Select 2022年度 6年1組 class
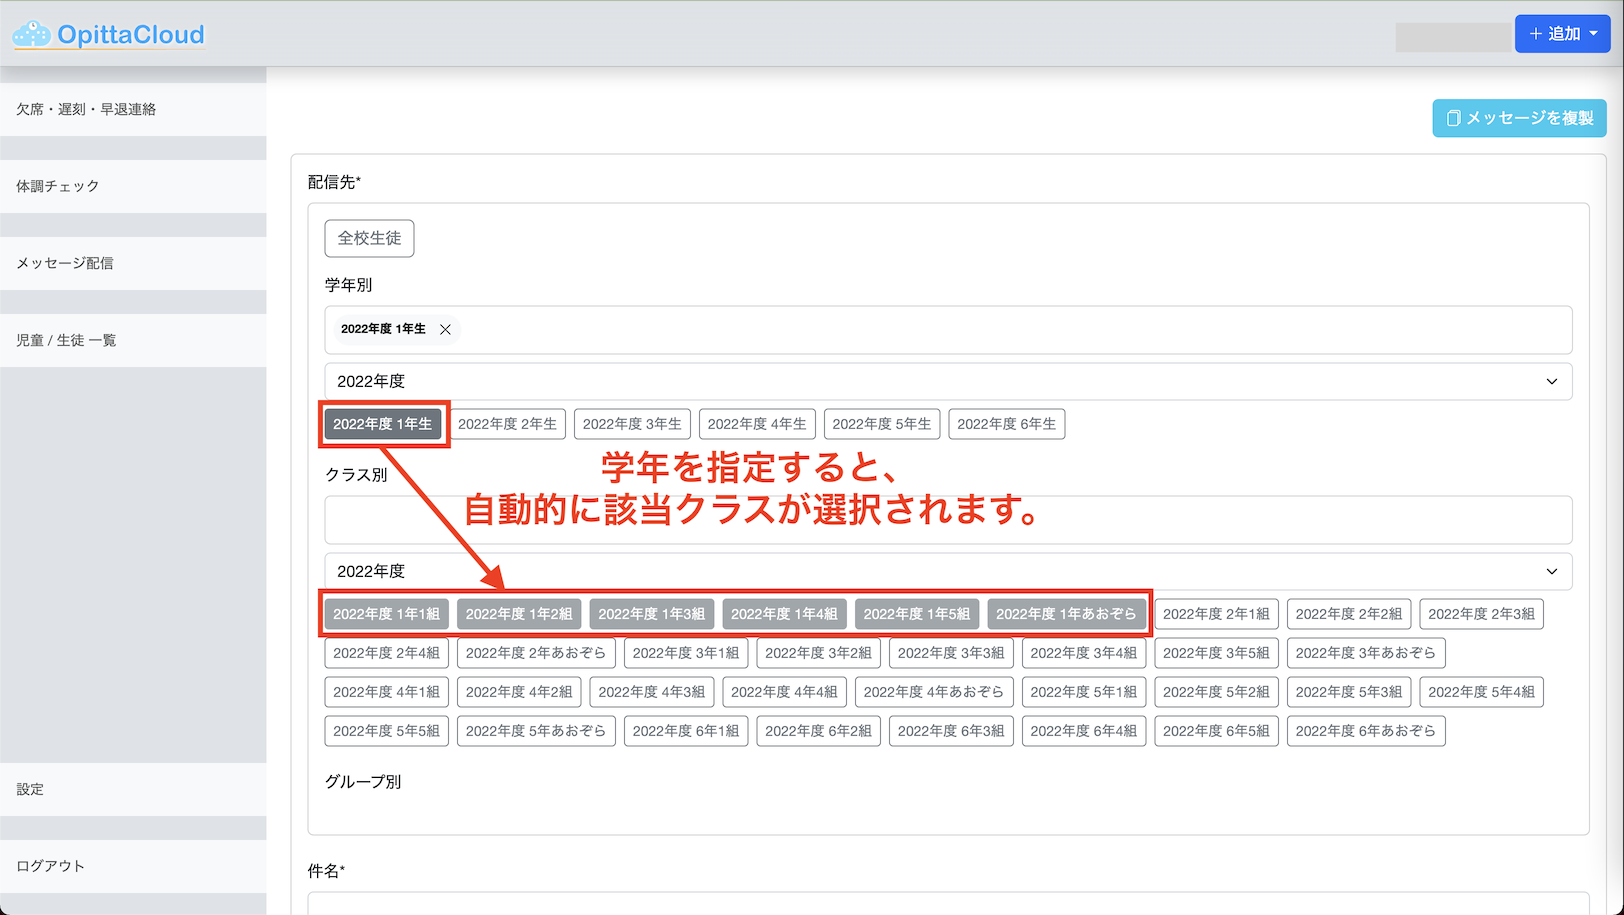This screenshot has width=1624, height=915. pyautogui.click(x=686, y=731)
